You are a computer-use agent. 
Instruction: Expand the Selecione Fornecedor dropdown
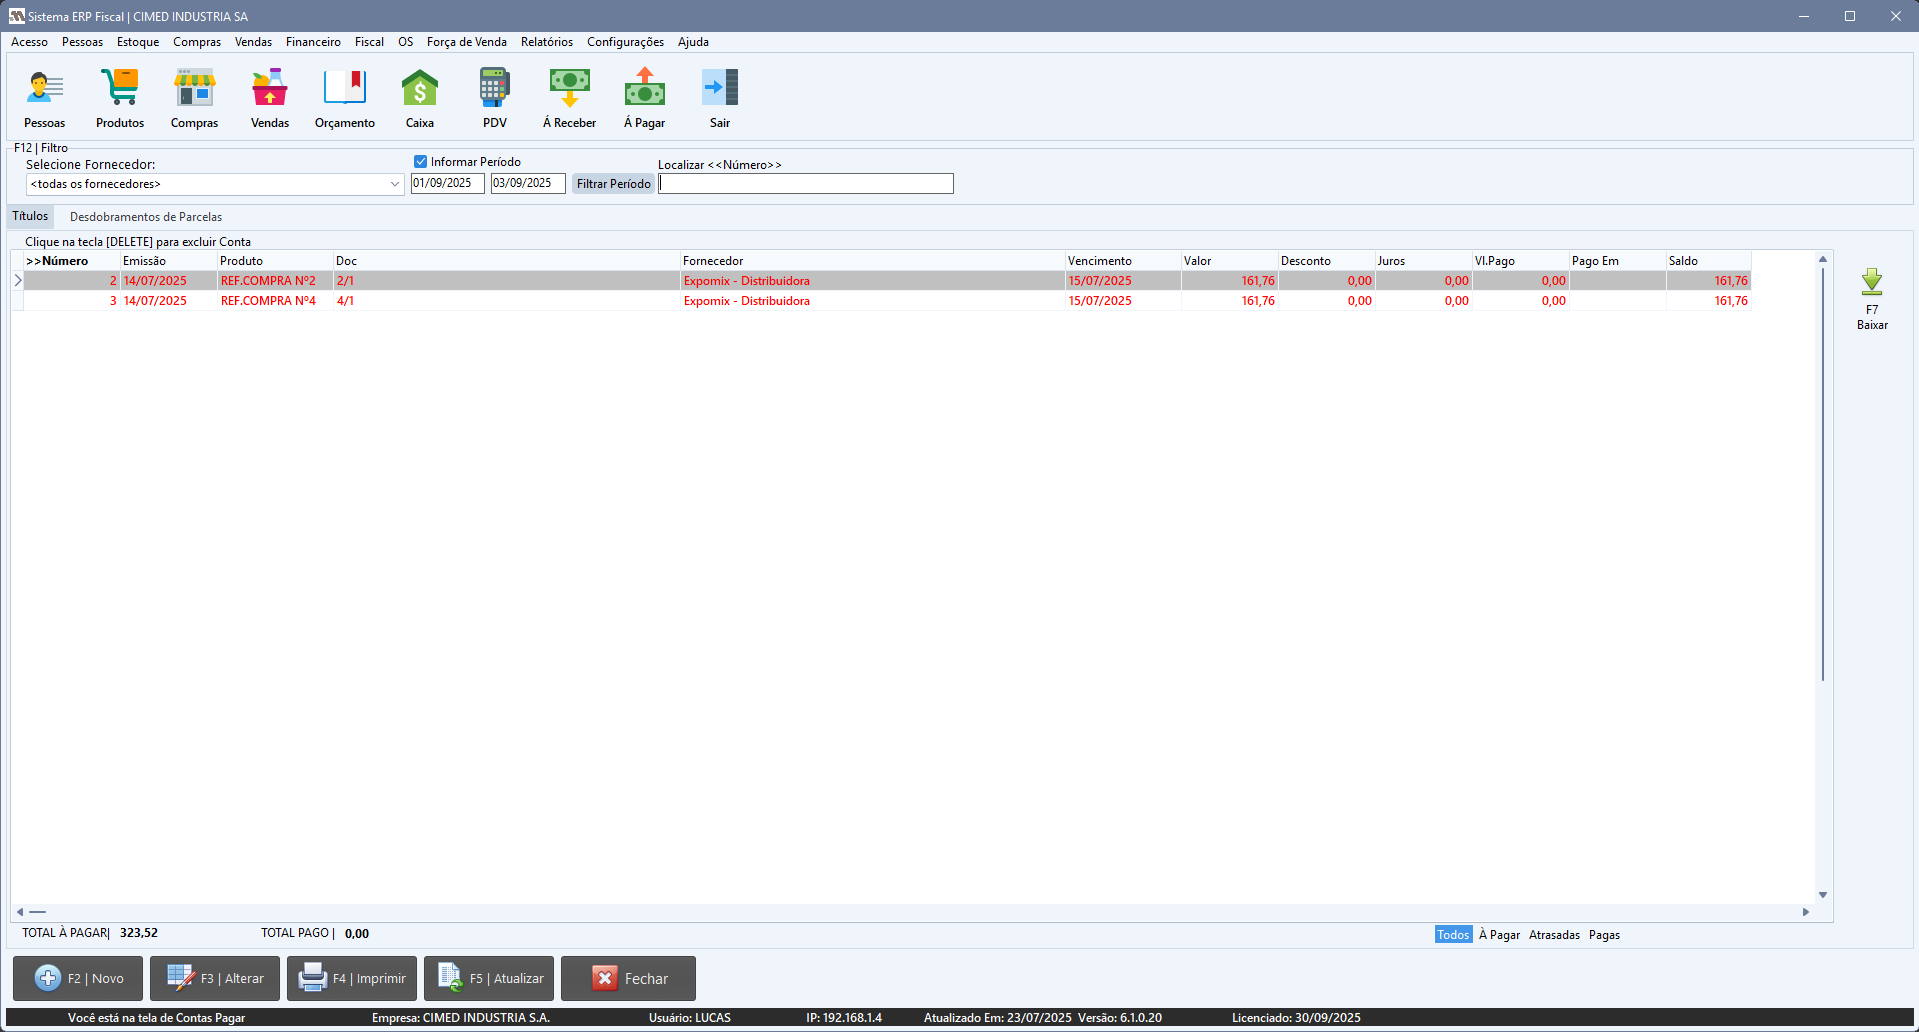pos(394,184)
